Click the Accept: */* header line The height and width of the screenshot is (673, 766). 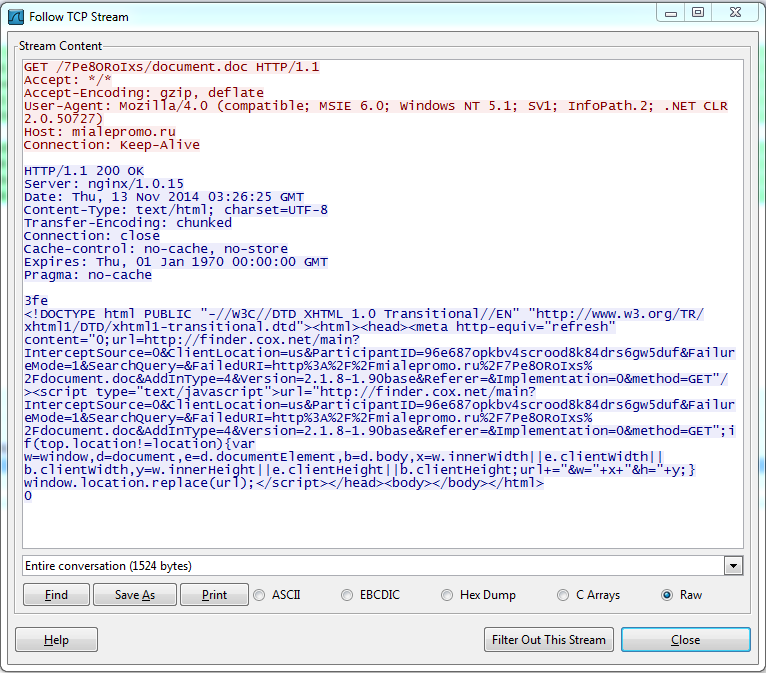point(68,80)
